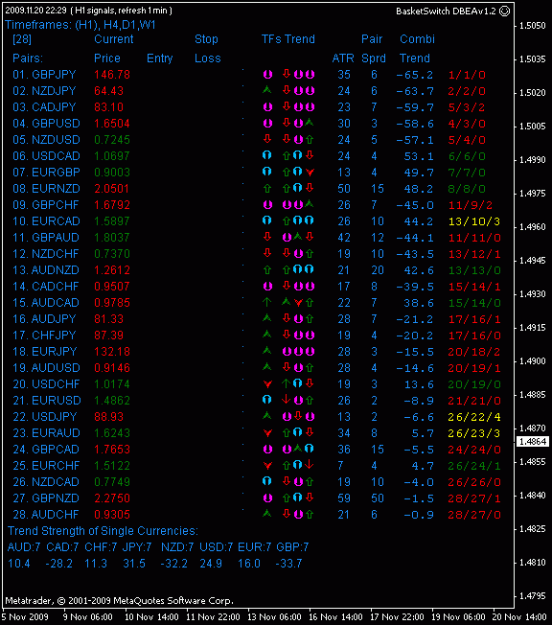
Task: Click the '2009.11.20 22:29' timestamp text
Action: 35,10
